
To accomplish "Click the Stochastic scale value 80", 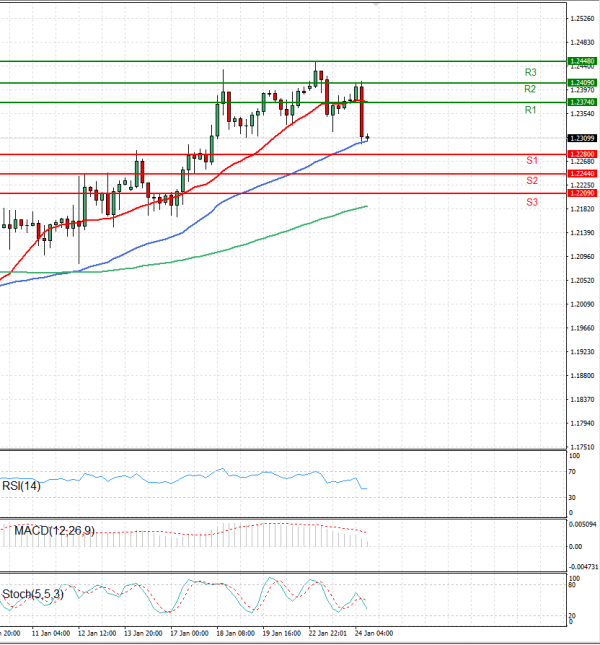I will coord(572,585).
